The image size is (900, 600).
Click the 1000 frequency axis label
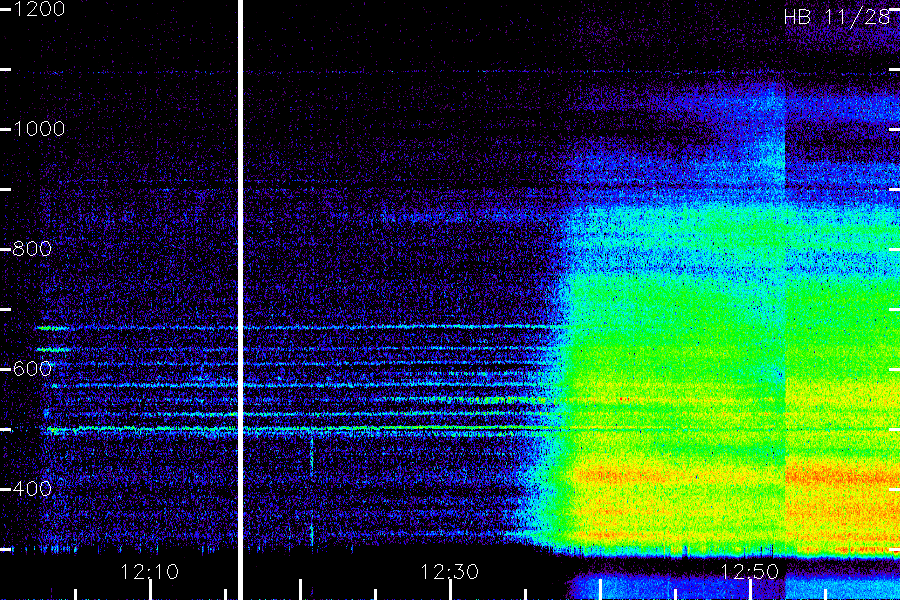point(38,129)
